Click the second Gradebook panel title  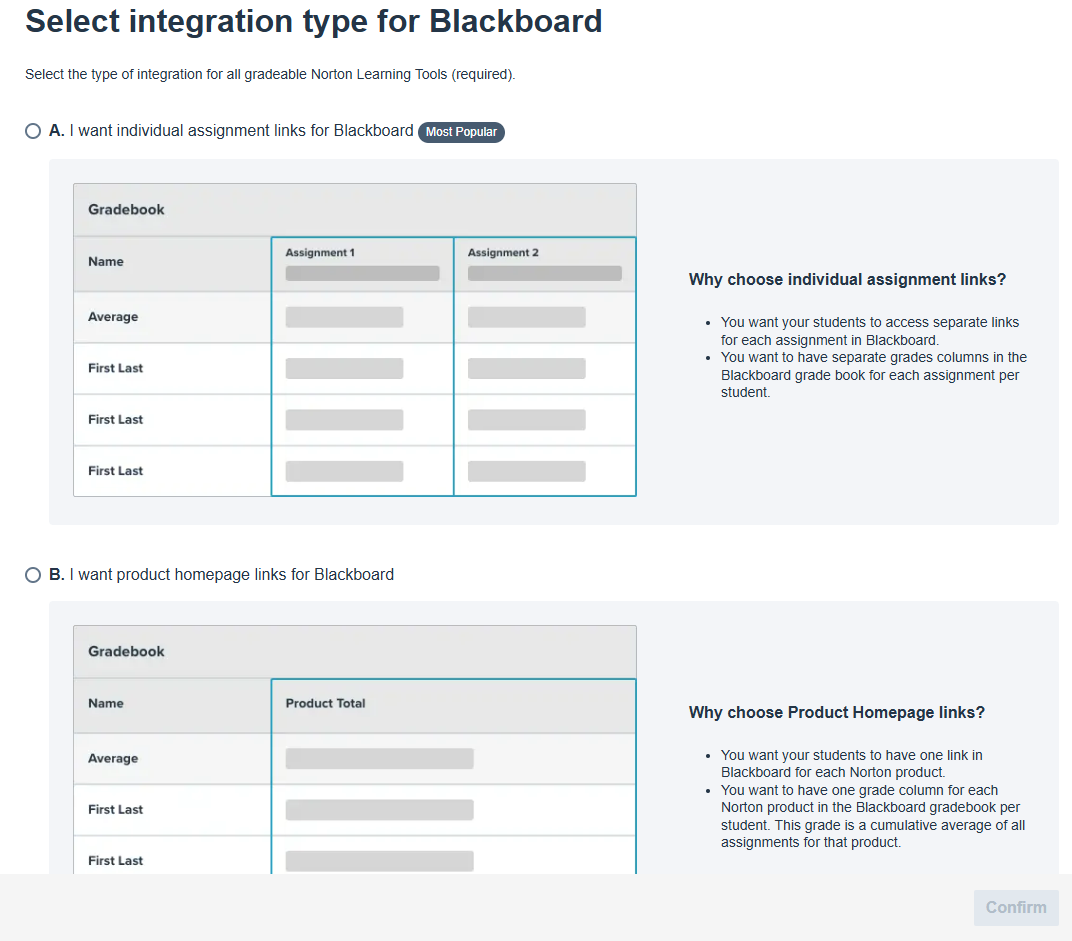tap(125, 651)
